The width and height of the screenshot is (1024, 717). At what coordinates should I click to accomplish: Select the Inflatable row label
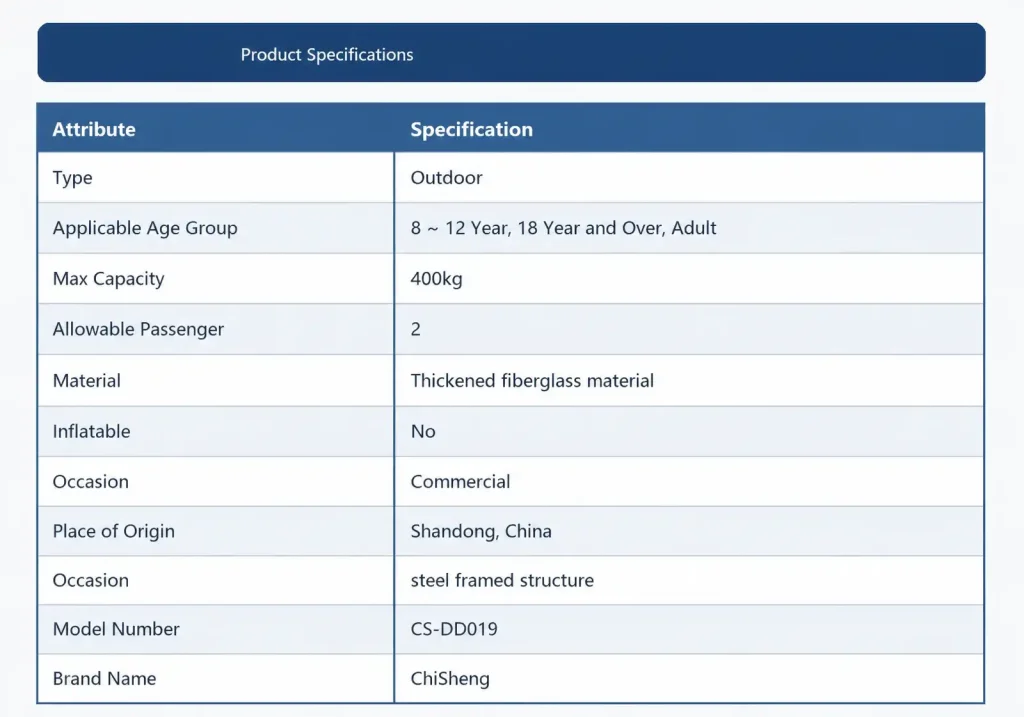(91, 432)
